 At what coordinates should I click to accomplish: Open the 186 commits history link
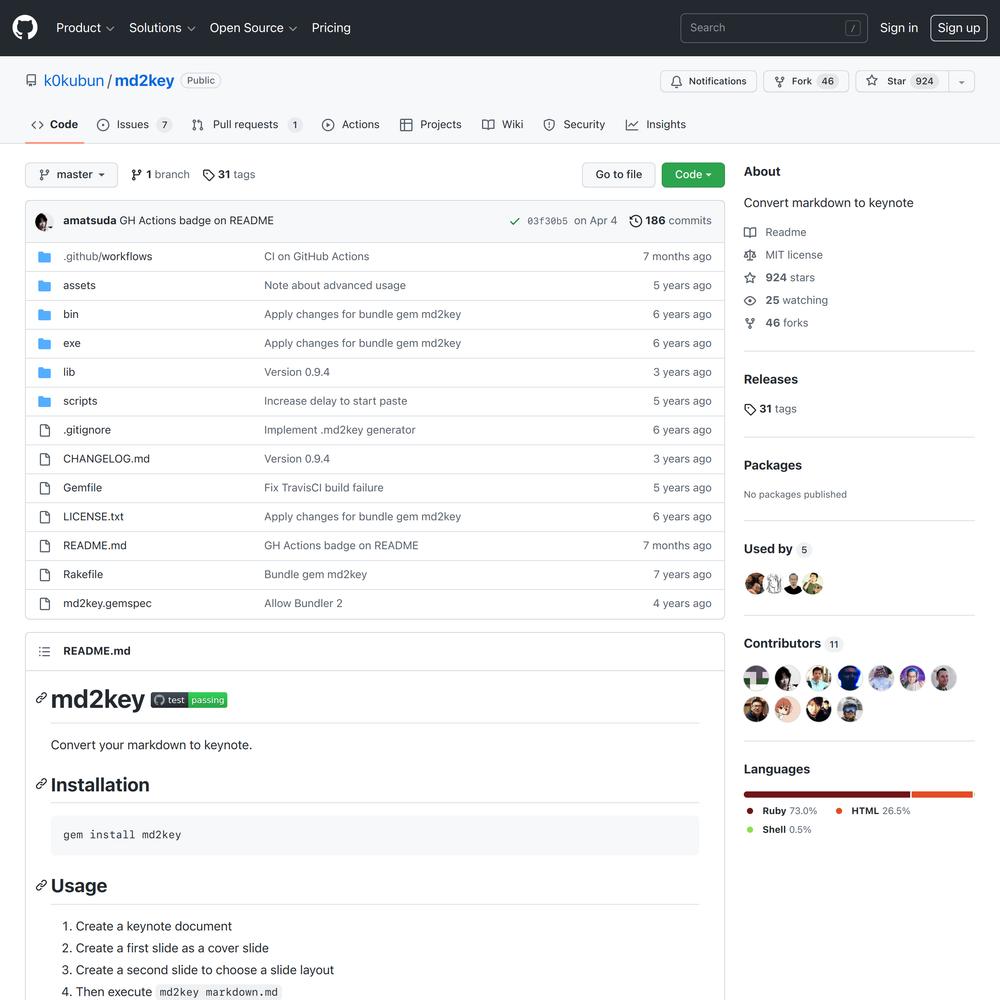(x=670, y=221)
